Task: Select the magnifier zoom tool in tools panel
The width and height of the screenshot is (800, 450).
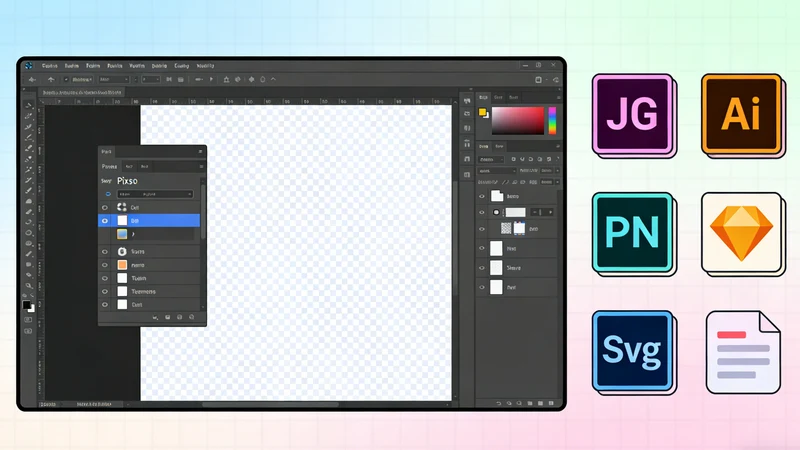Action: click(x=29, y=286)
